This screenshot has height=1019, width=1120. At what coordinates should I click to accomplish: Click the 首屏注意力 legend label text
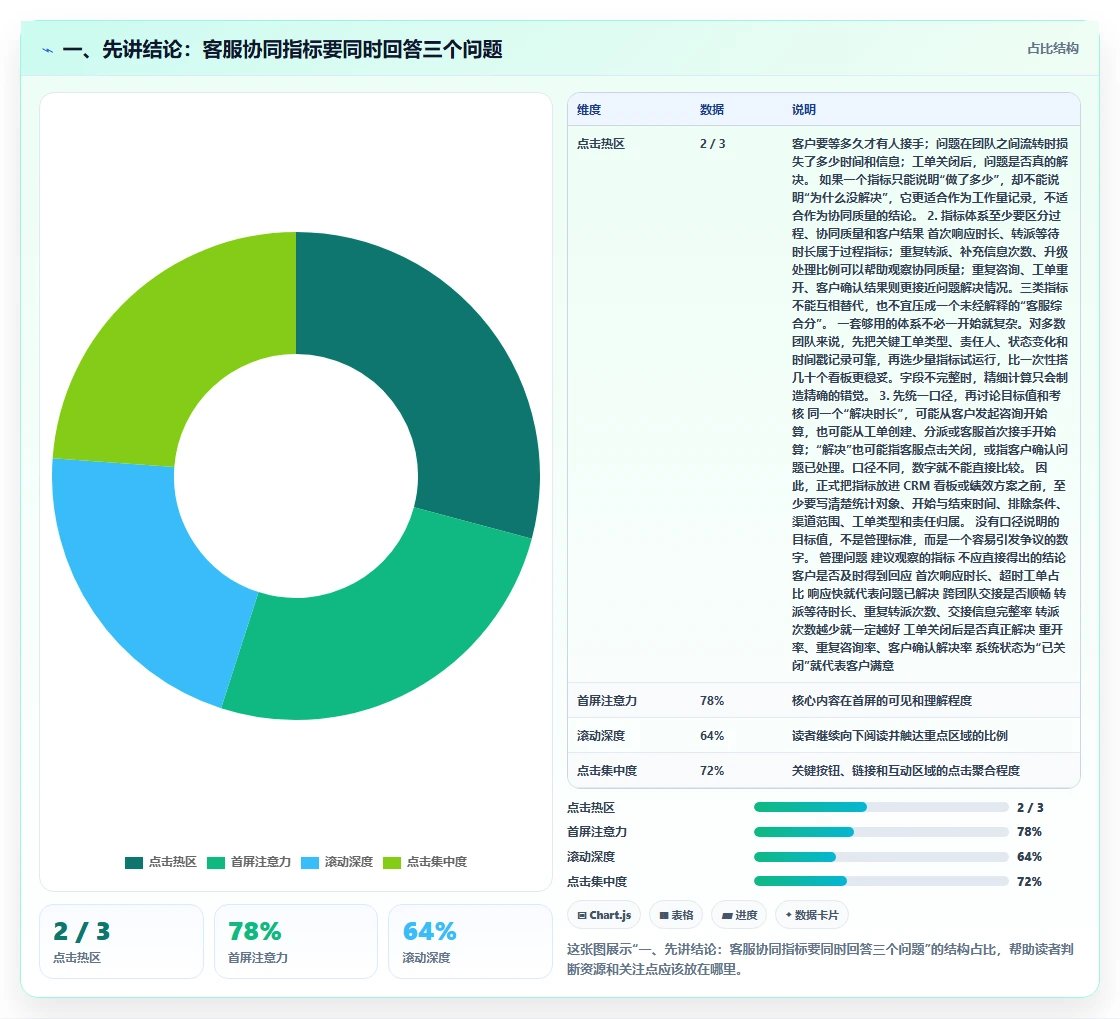(x=261, y=863)
